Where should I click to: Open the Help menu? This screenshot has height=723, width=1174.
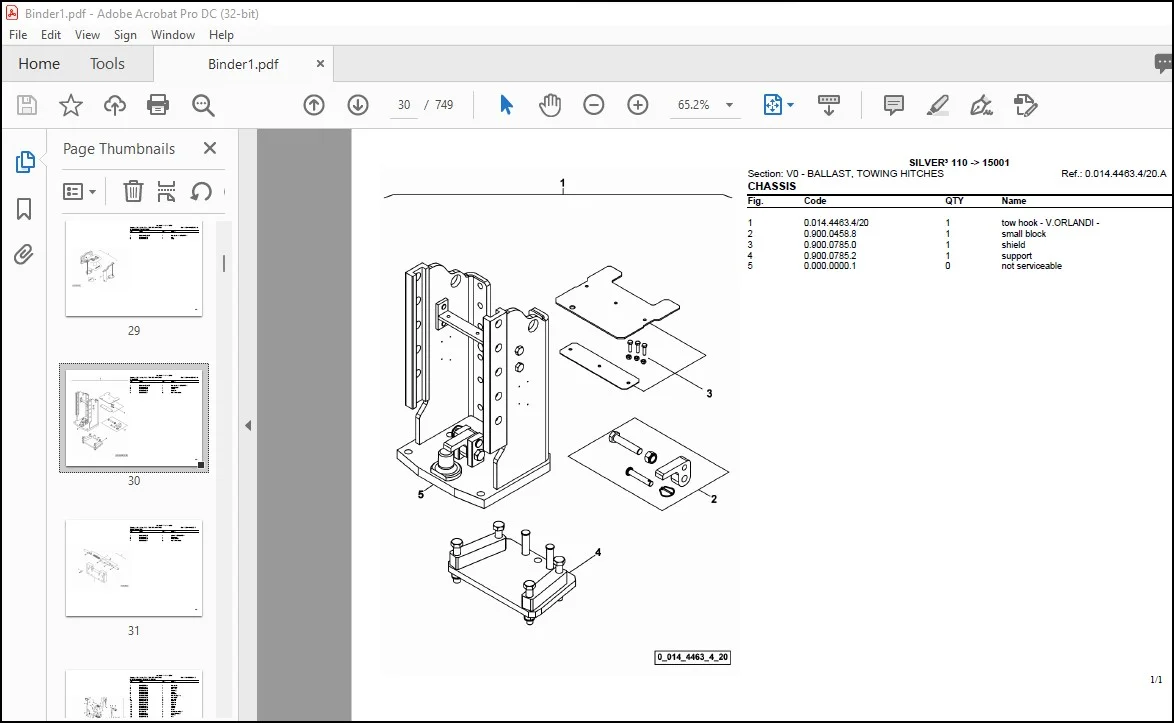pos(221,34)
